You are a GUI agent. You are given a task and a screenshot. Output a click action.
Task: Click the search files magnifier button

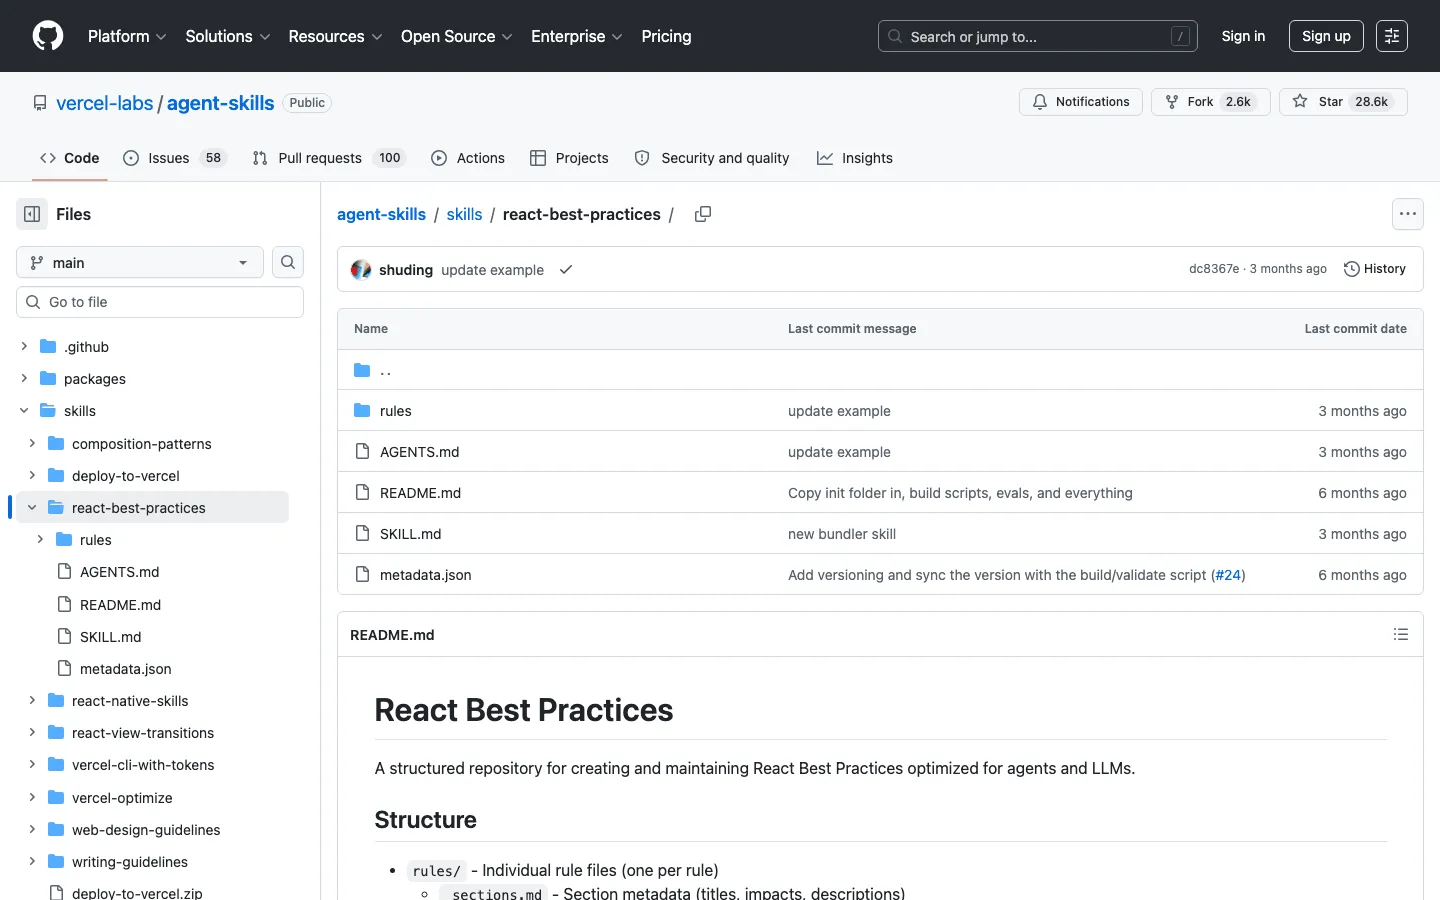[288, 262]
